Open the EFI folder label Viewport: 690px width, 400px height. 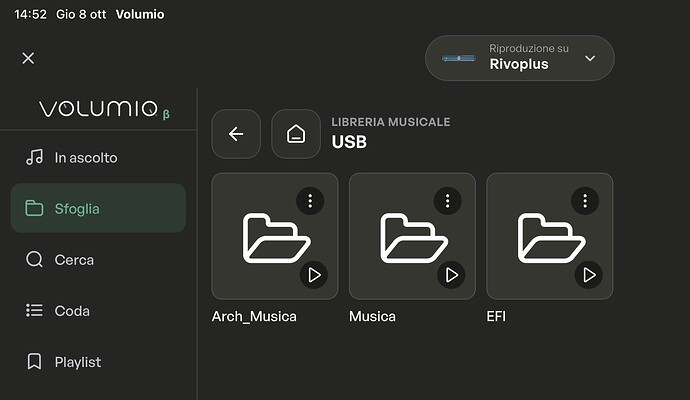click(496, 316)
